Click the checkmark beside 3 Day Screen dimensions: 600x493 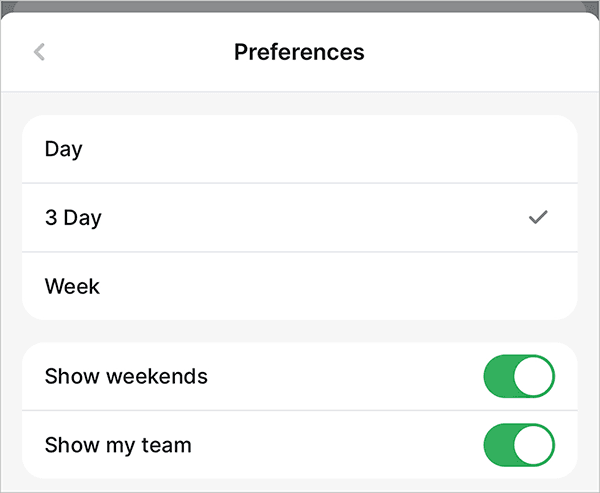(x=538, y=217)
